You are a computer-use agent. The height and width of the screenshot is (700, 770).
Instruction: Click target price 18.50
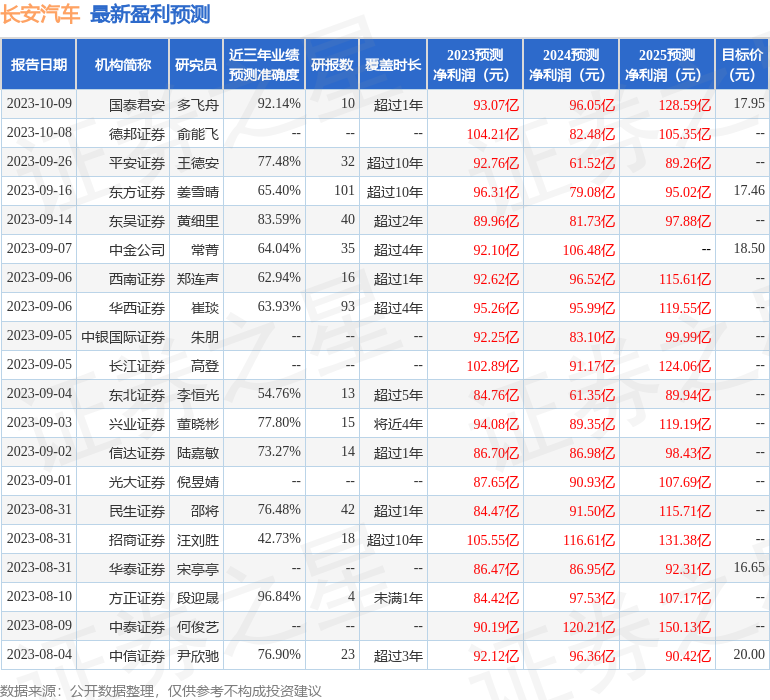749,248
